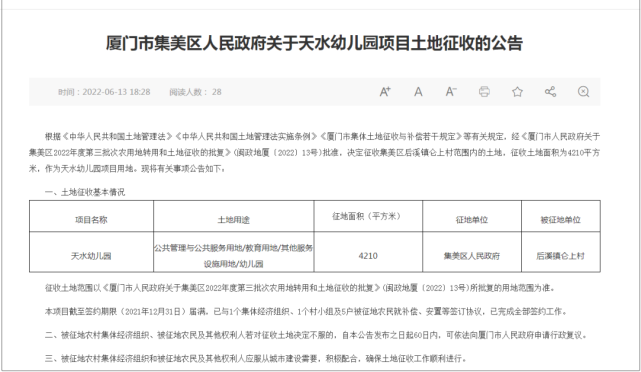Click the star favorite icon
The height and width of the screenshot is (372, 641).
tap(518, 92)
